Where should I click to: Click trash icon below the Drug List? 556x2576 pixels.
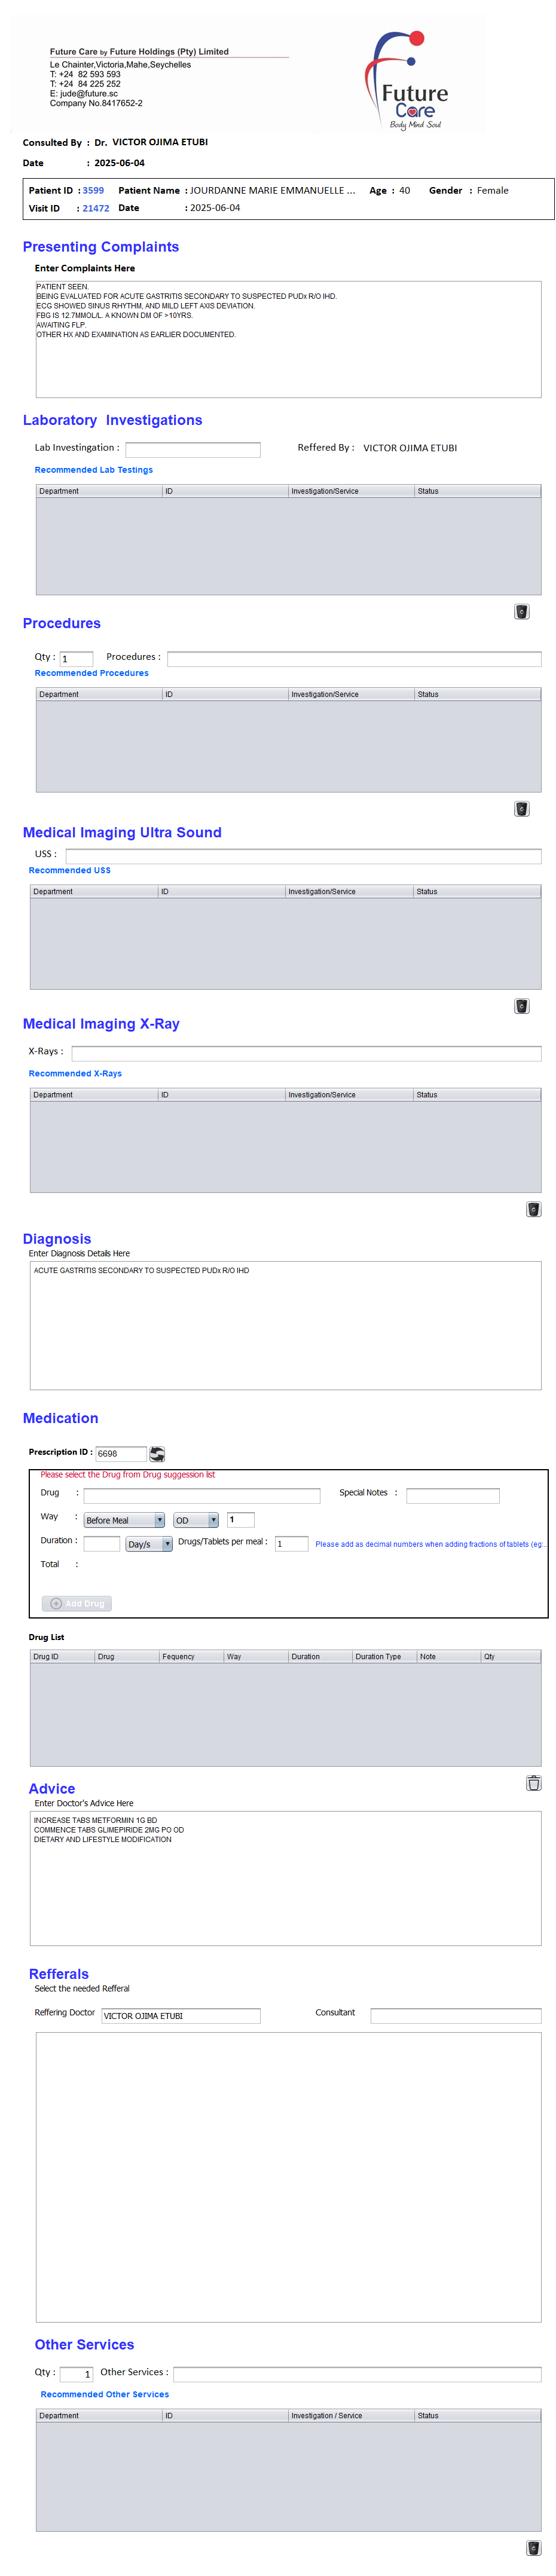tap(533, 1782)
